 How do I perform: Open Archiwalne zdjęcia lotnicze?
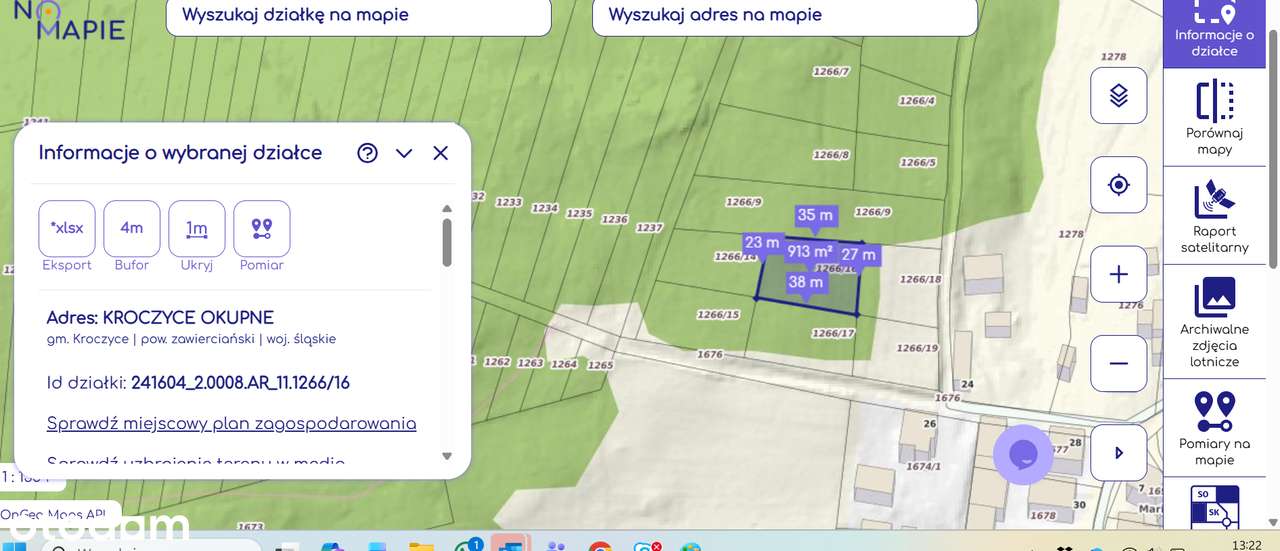tap(1214, 322)
